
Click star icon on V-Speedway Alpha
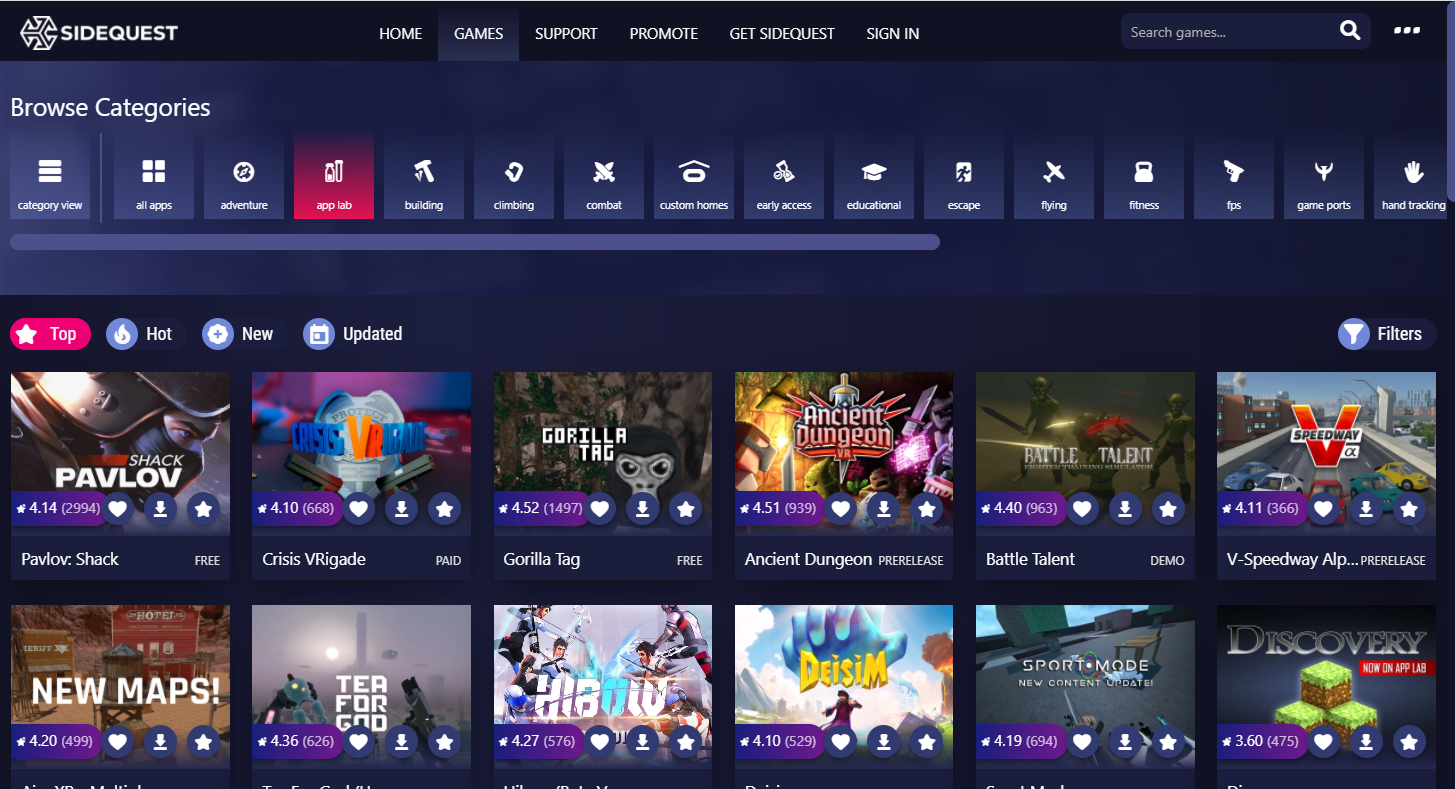tap(1409, 509)
